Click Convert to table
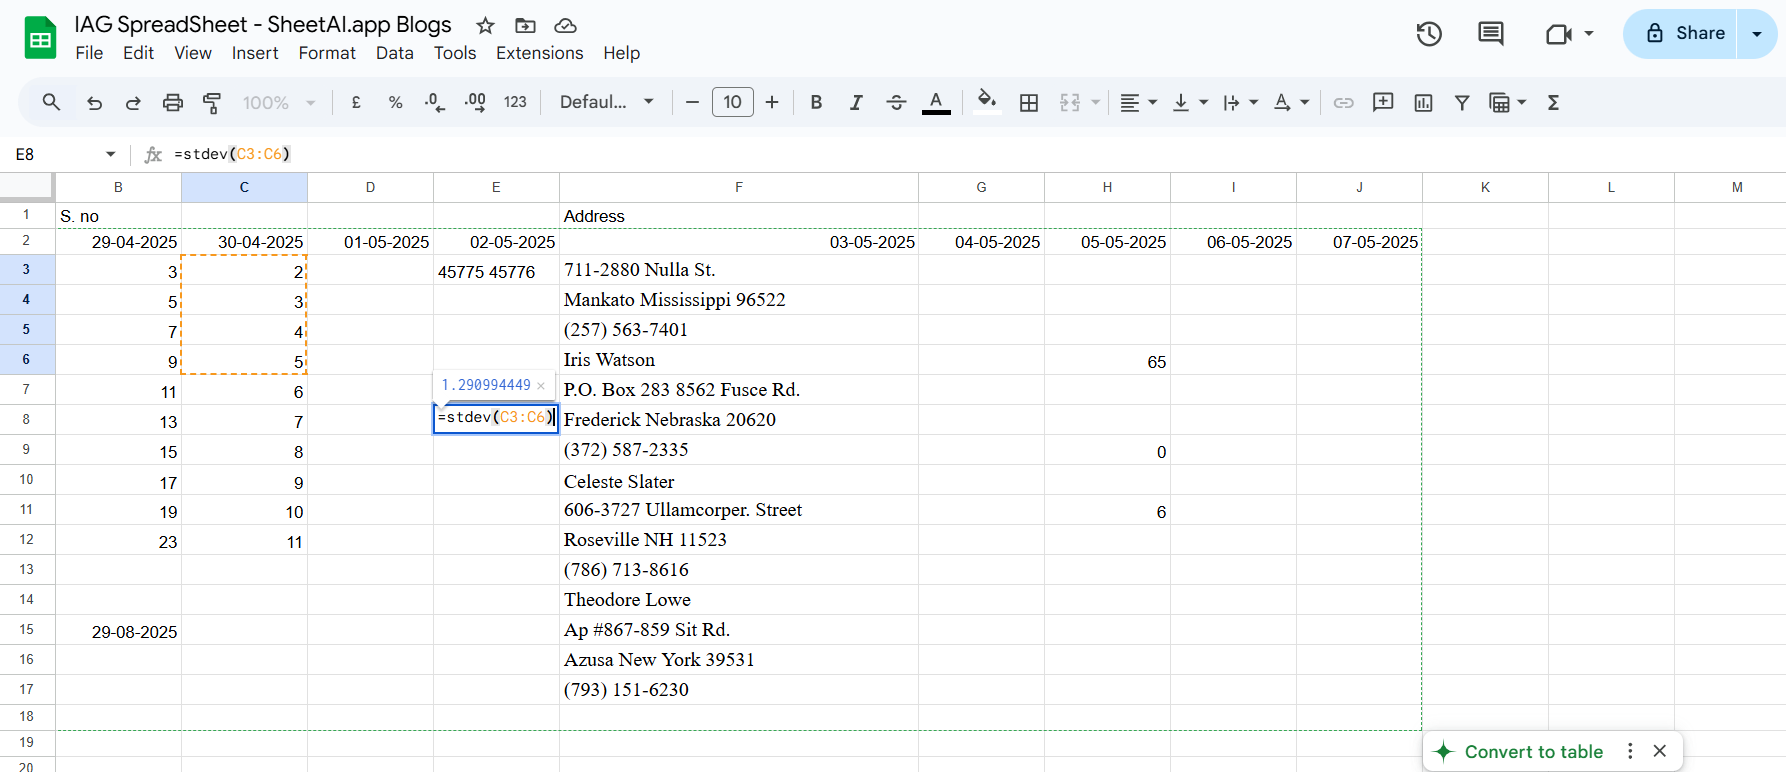 [1533, 752]
